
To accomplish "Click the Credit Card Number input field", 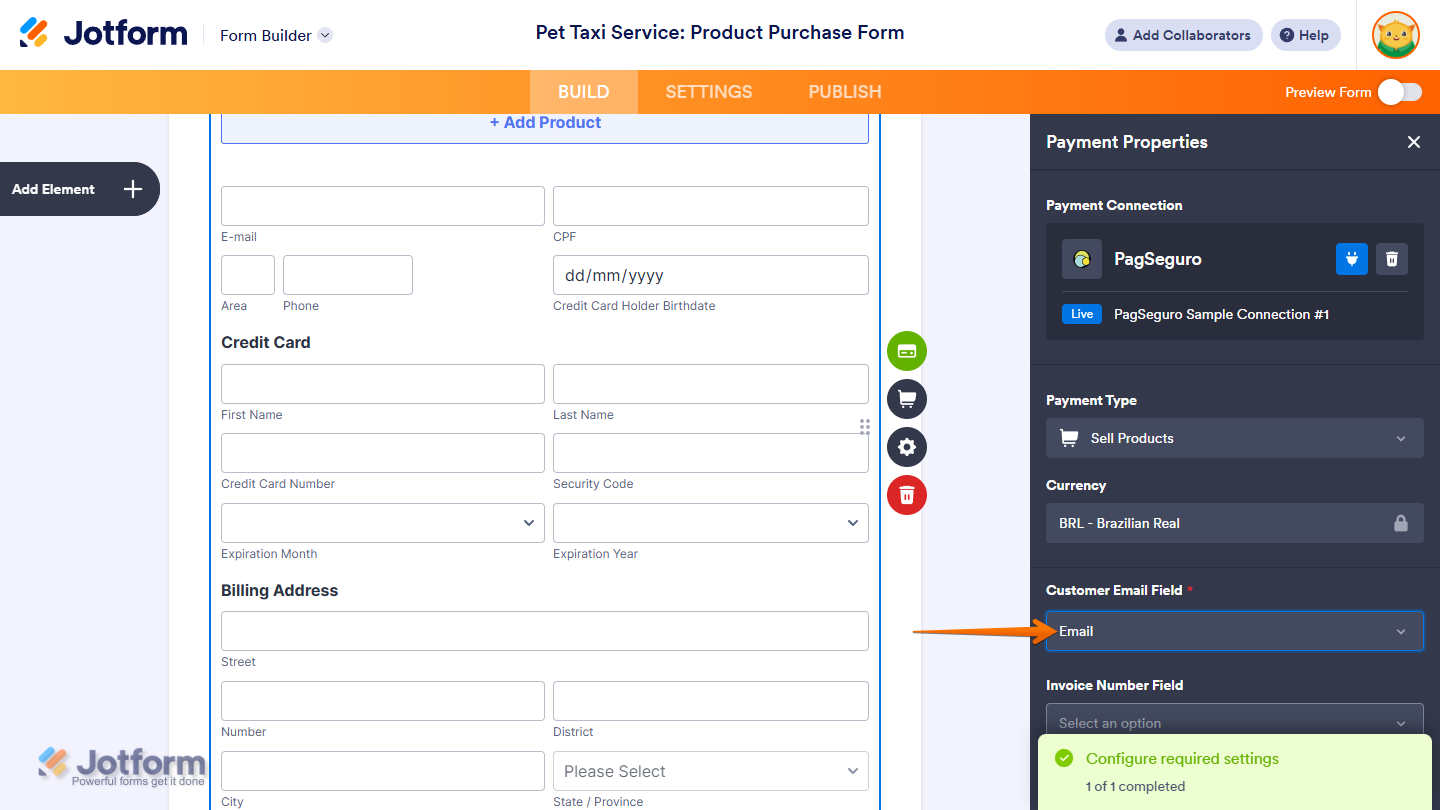I will coord(382,453).
